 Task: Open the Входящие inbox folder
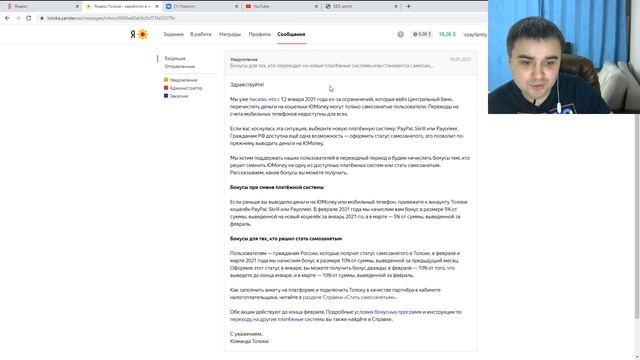point(175,58)
